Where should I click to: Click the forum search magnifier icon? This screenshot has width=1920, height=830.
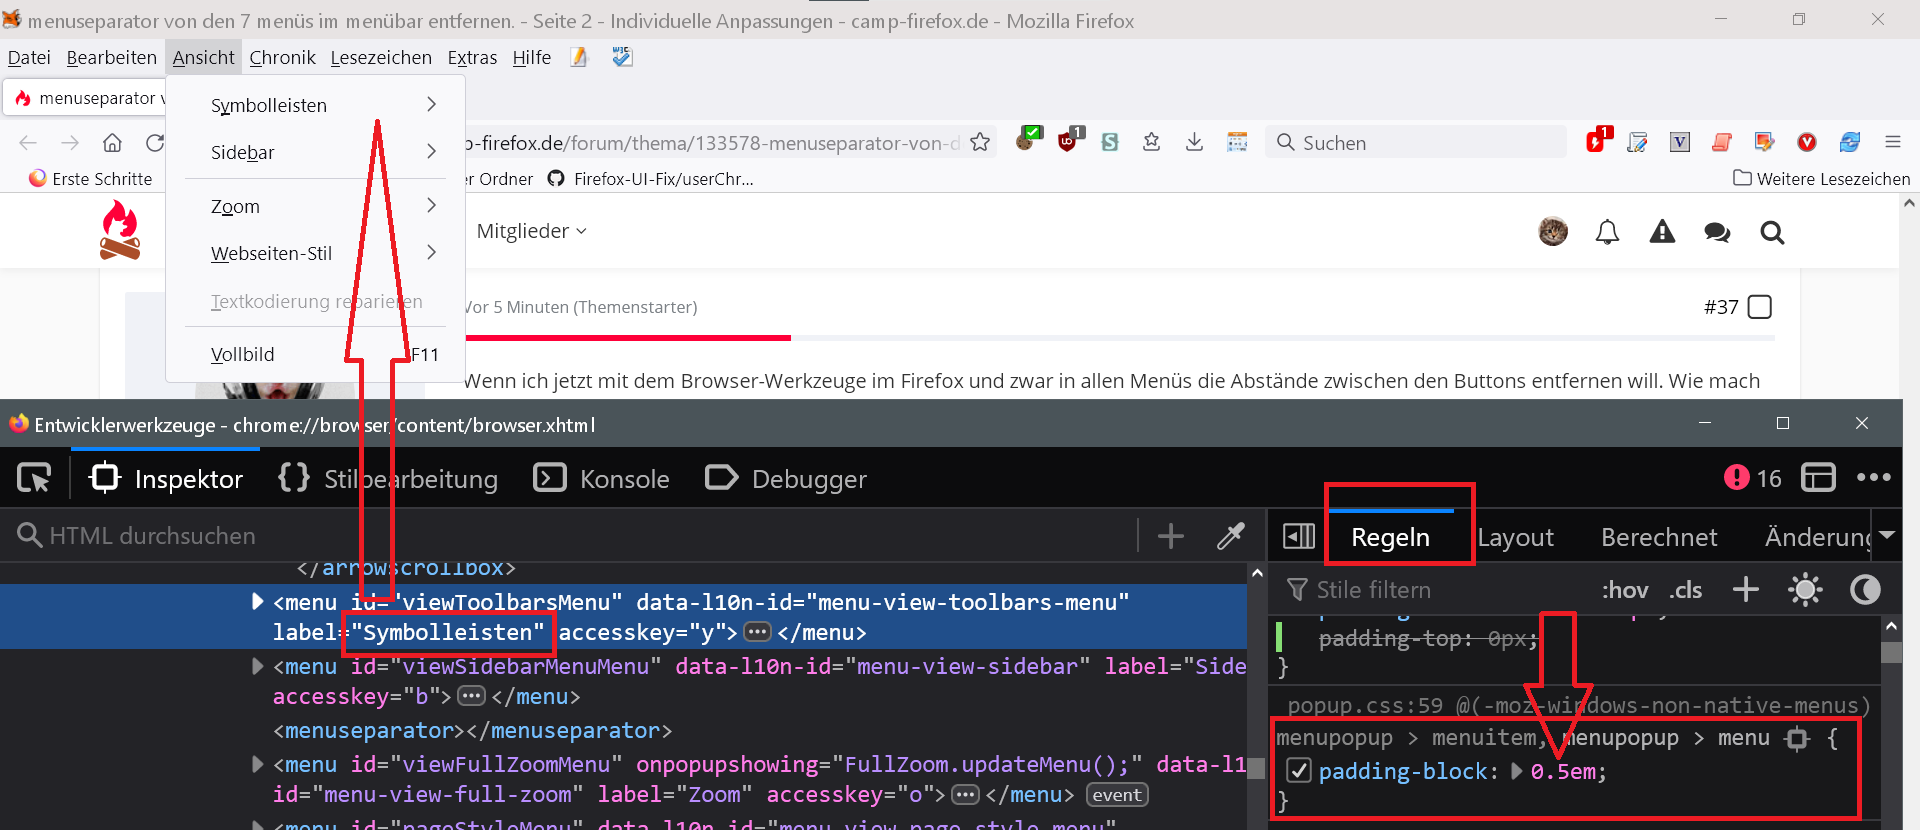pyautogui.click(x=1772, y=232)
